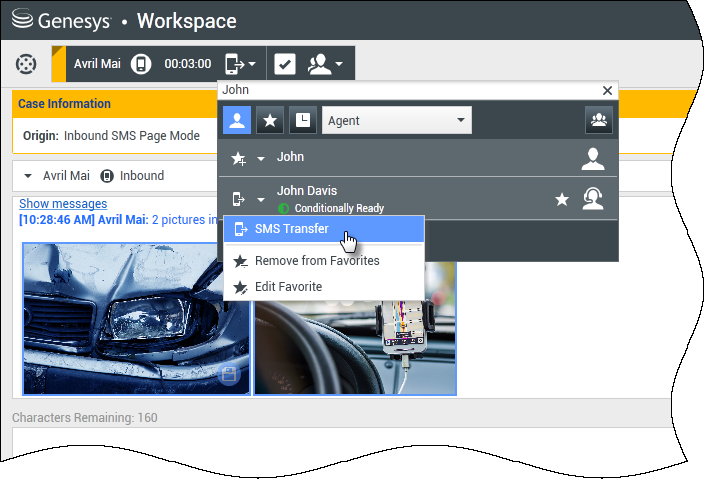Click the Show messages link
705x479 pixels.
coord(63,204)
